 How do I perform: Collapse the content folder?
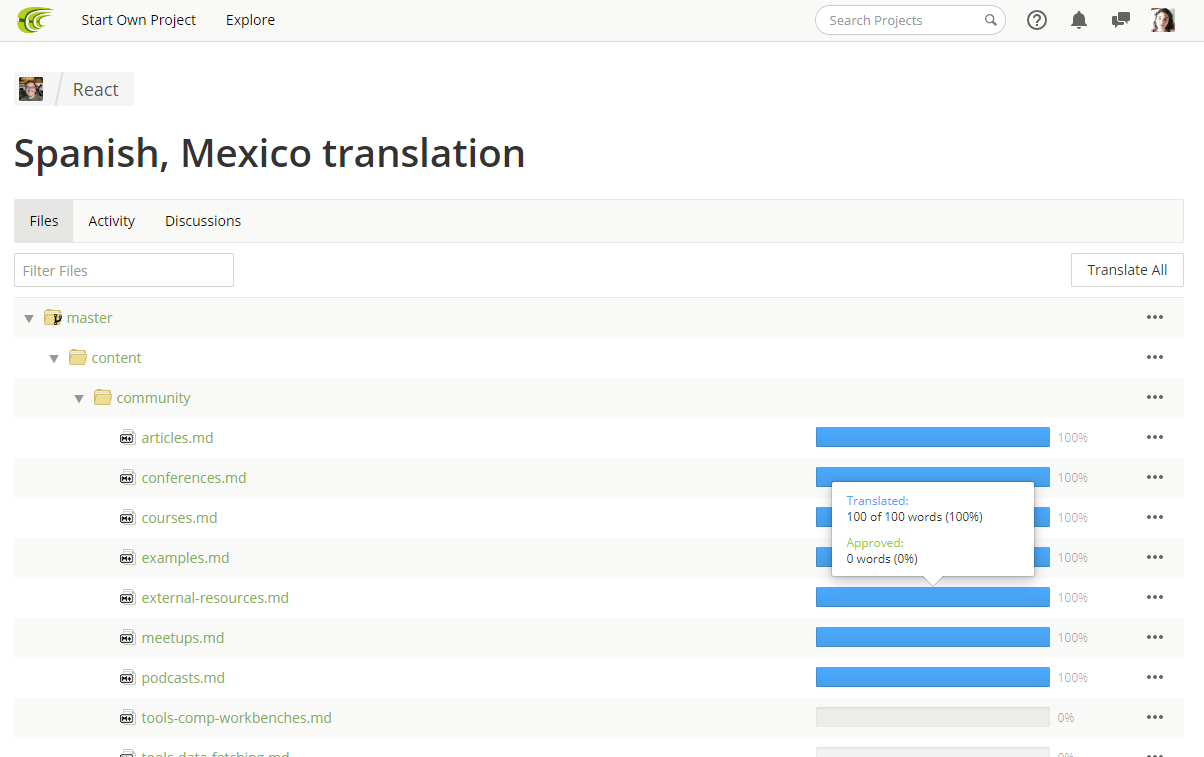point(54,359)
